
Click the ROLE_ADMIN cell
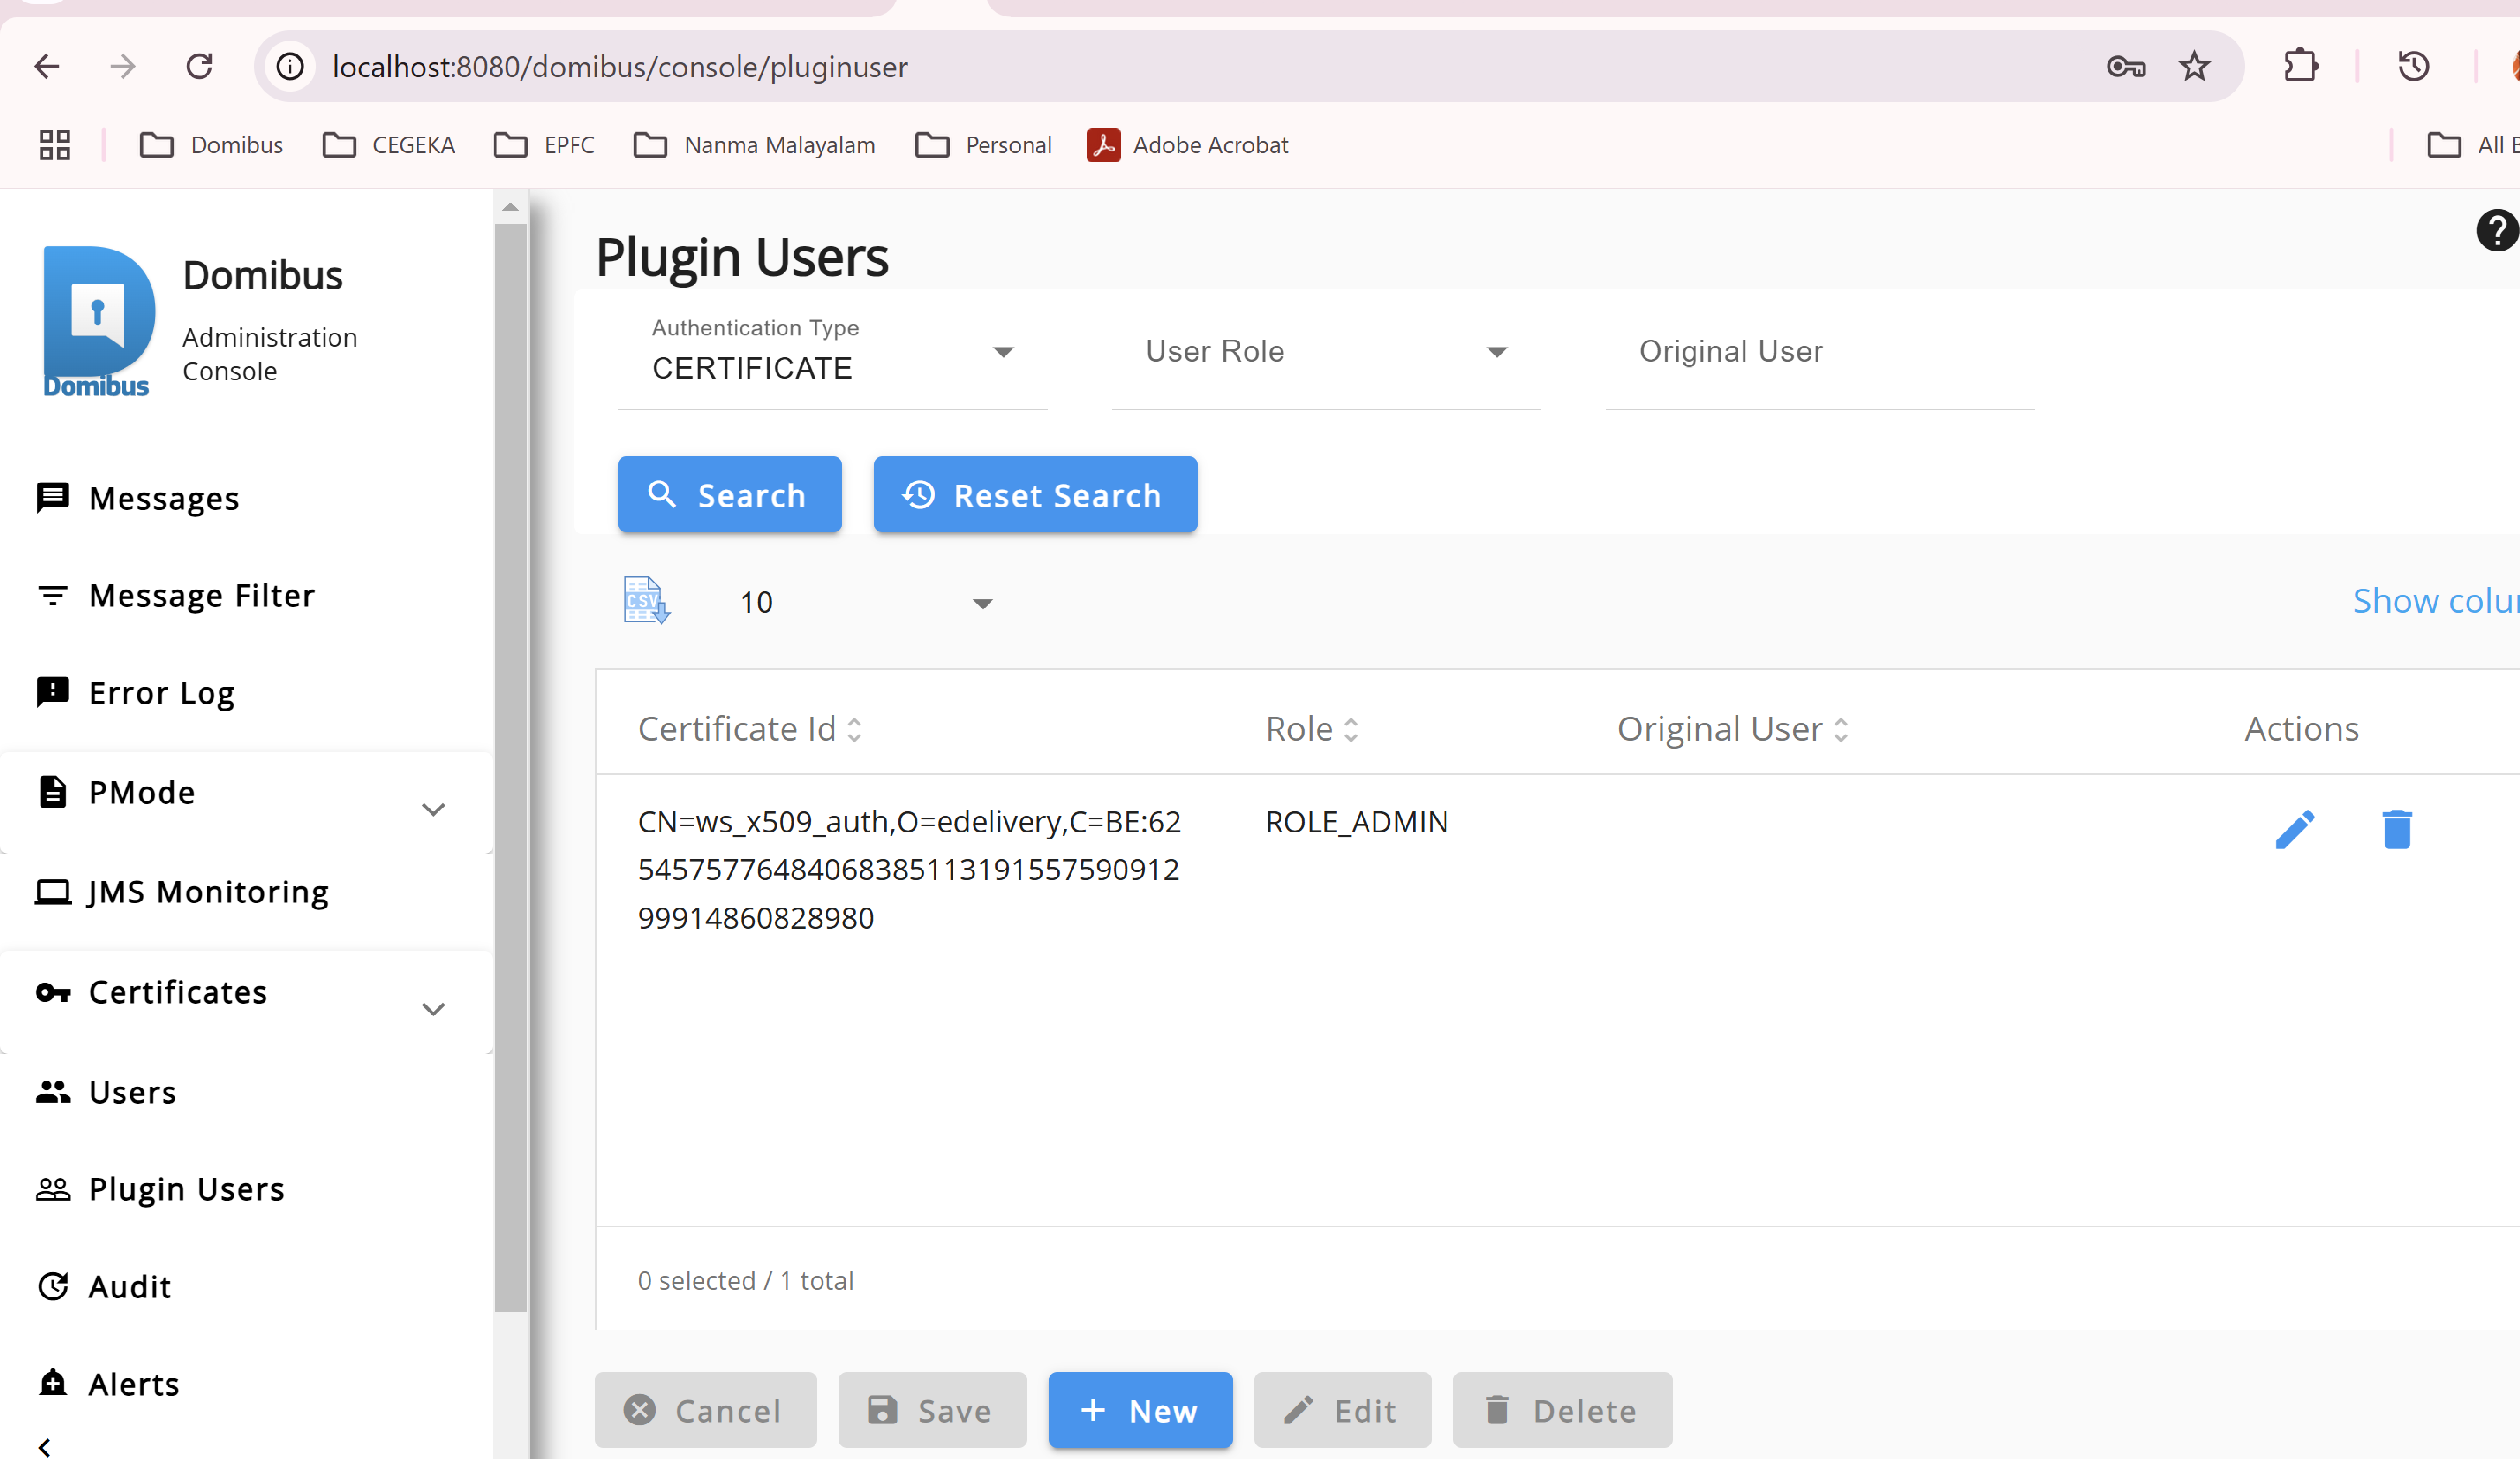(1356, 822)
